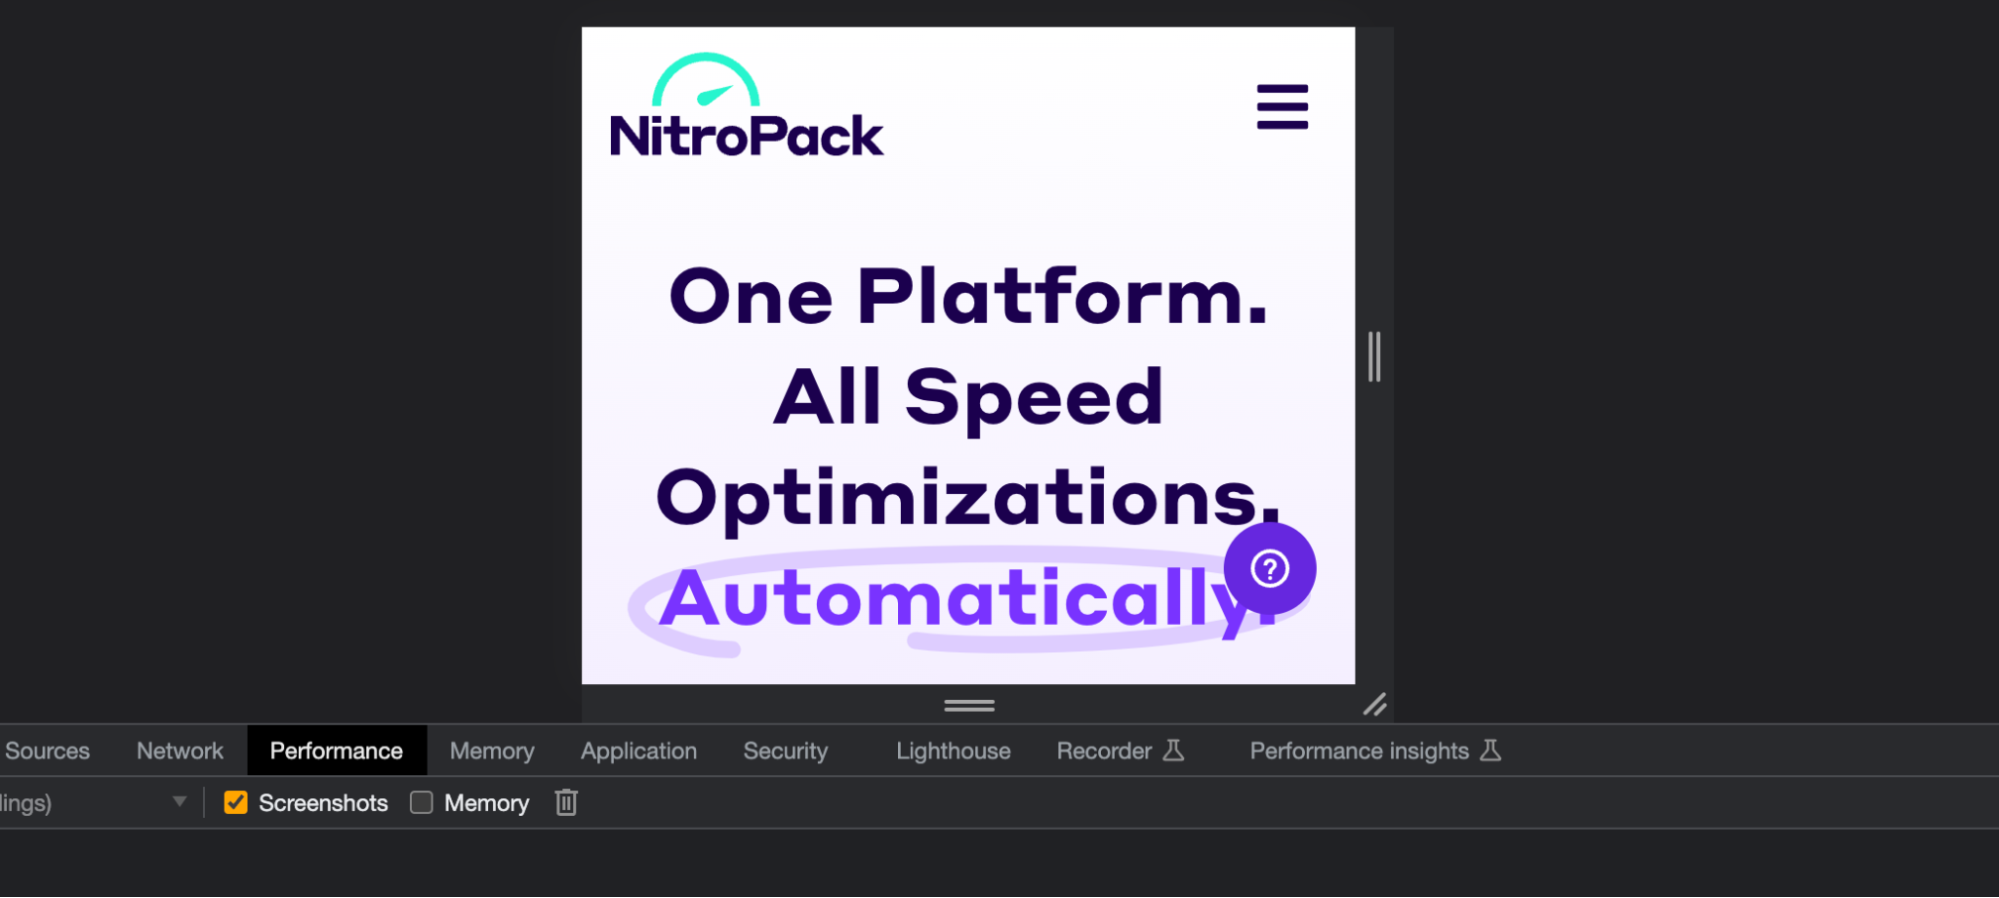Open the NitroPack hamburger menu
The image size is (1999, 898).
click(x=1282, y=107)
